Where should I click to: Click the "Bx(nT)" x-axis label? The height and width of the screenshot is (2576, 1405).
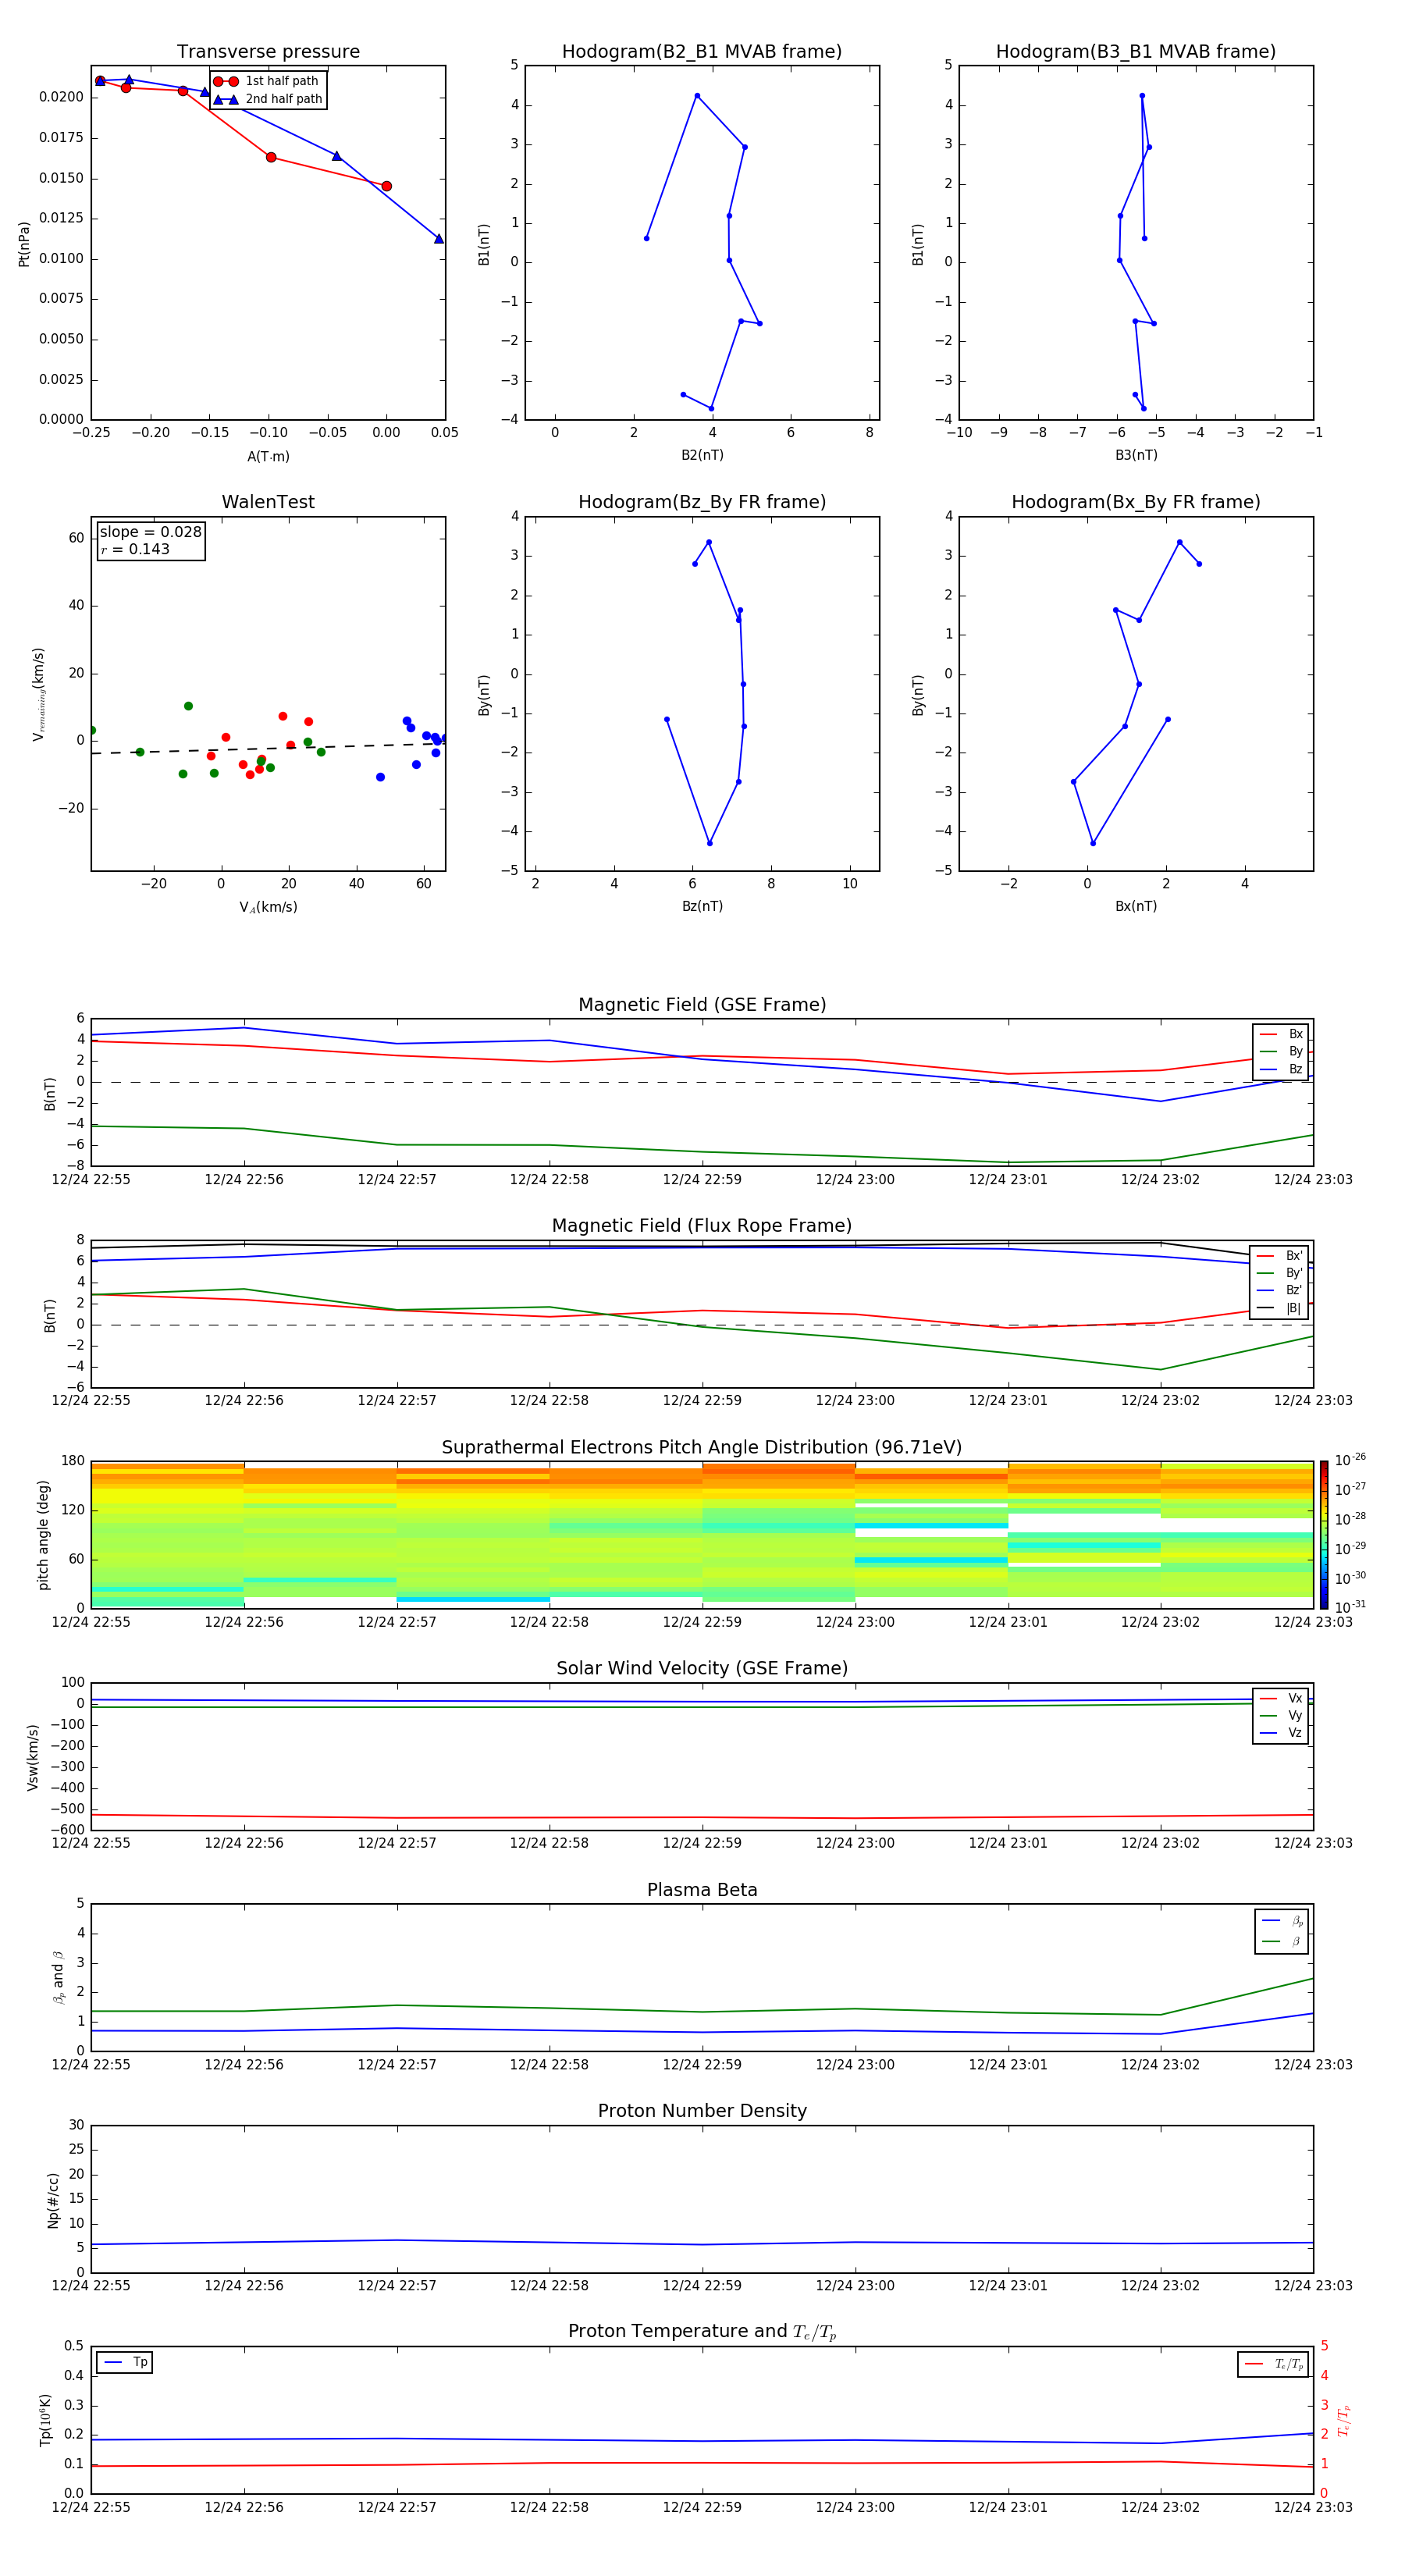tap(1136, 906)
